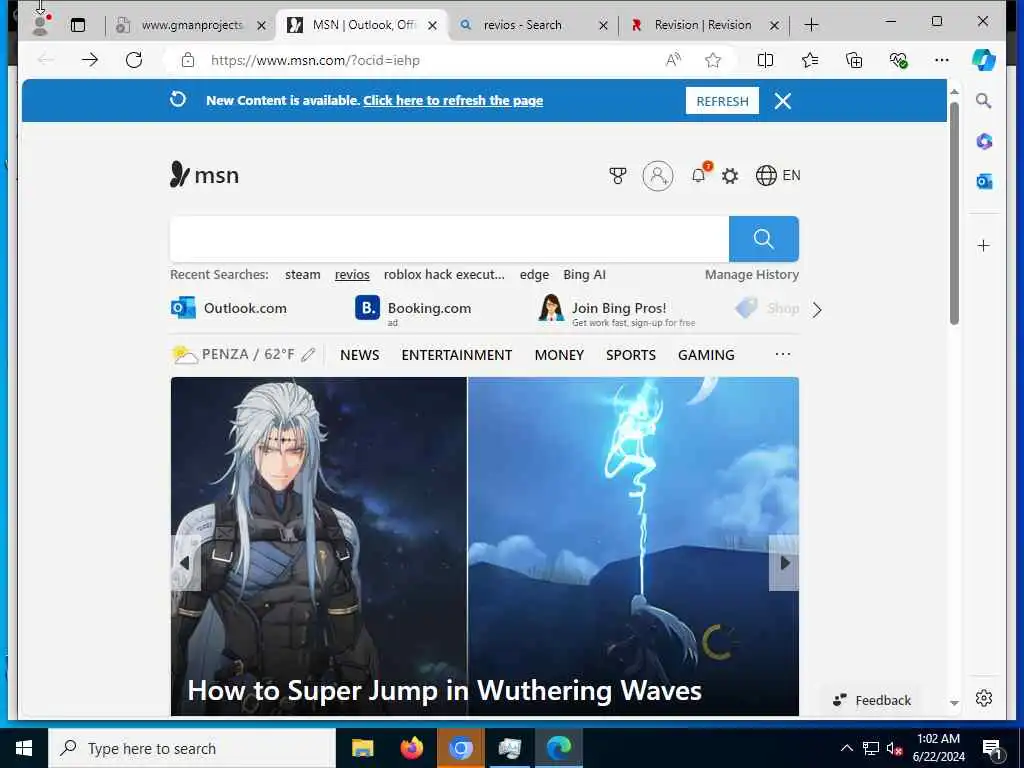Screen dimensions: 1024x768
Task: Open MSN settings gear icon
Action: pyautogui.click(x=730, y=176)
